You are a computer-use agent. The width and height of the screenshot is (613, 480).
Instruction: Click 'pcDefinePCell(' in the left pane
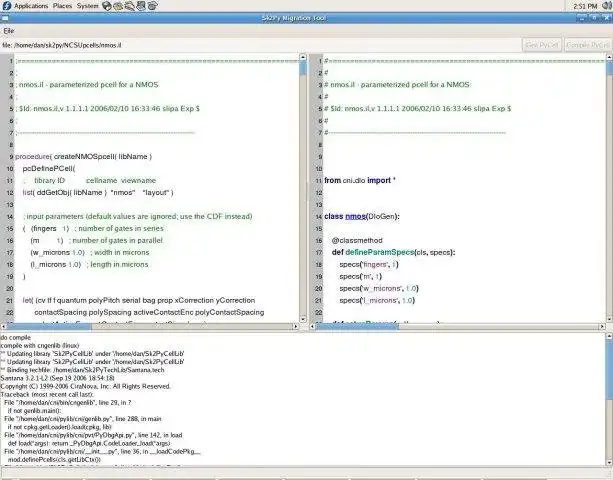tap(49, 169)
